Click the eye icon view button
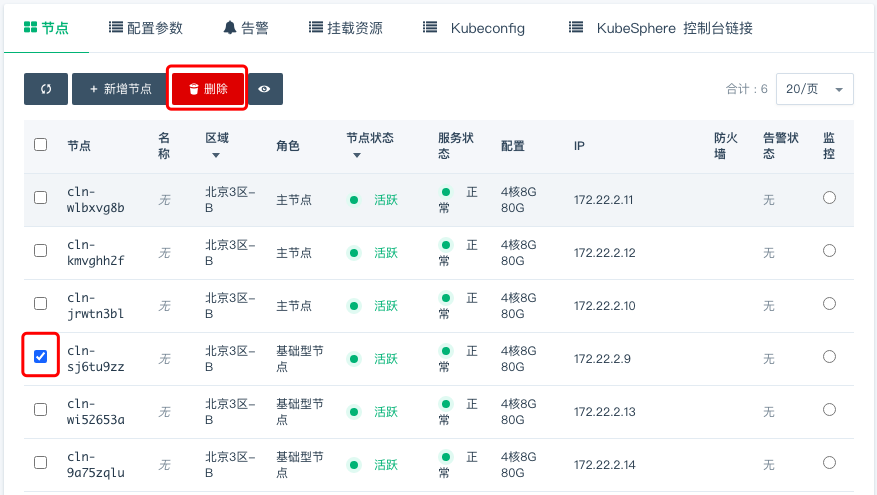 (264, 89)
